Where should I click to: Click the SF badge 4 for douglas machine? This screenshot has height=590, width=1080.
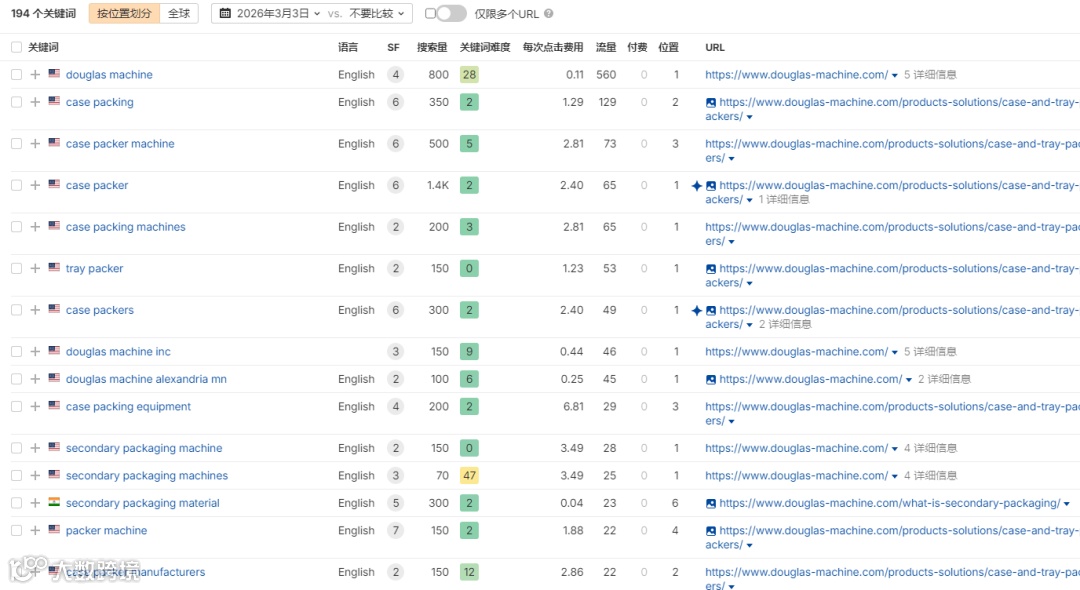click(395, 74)
